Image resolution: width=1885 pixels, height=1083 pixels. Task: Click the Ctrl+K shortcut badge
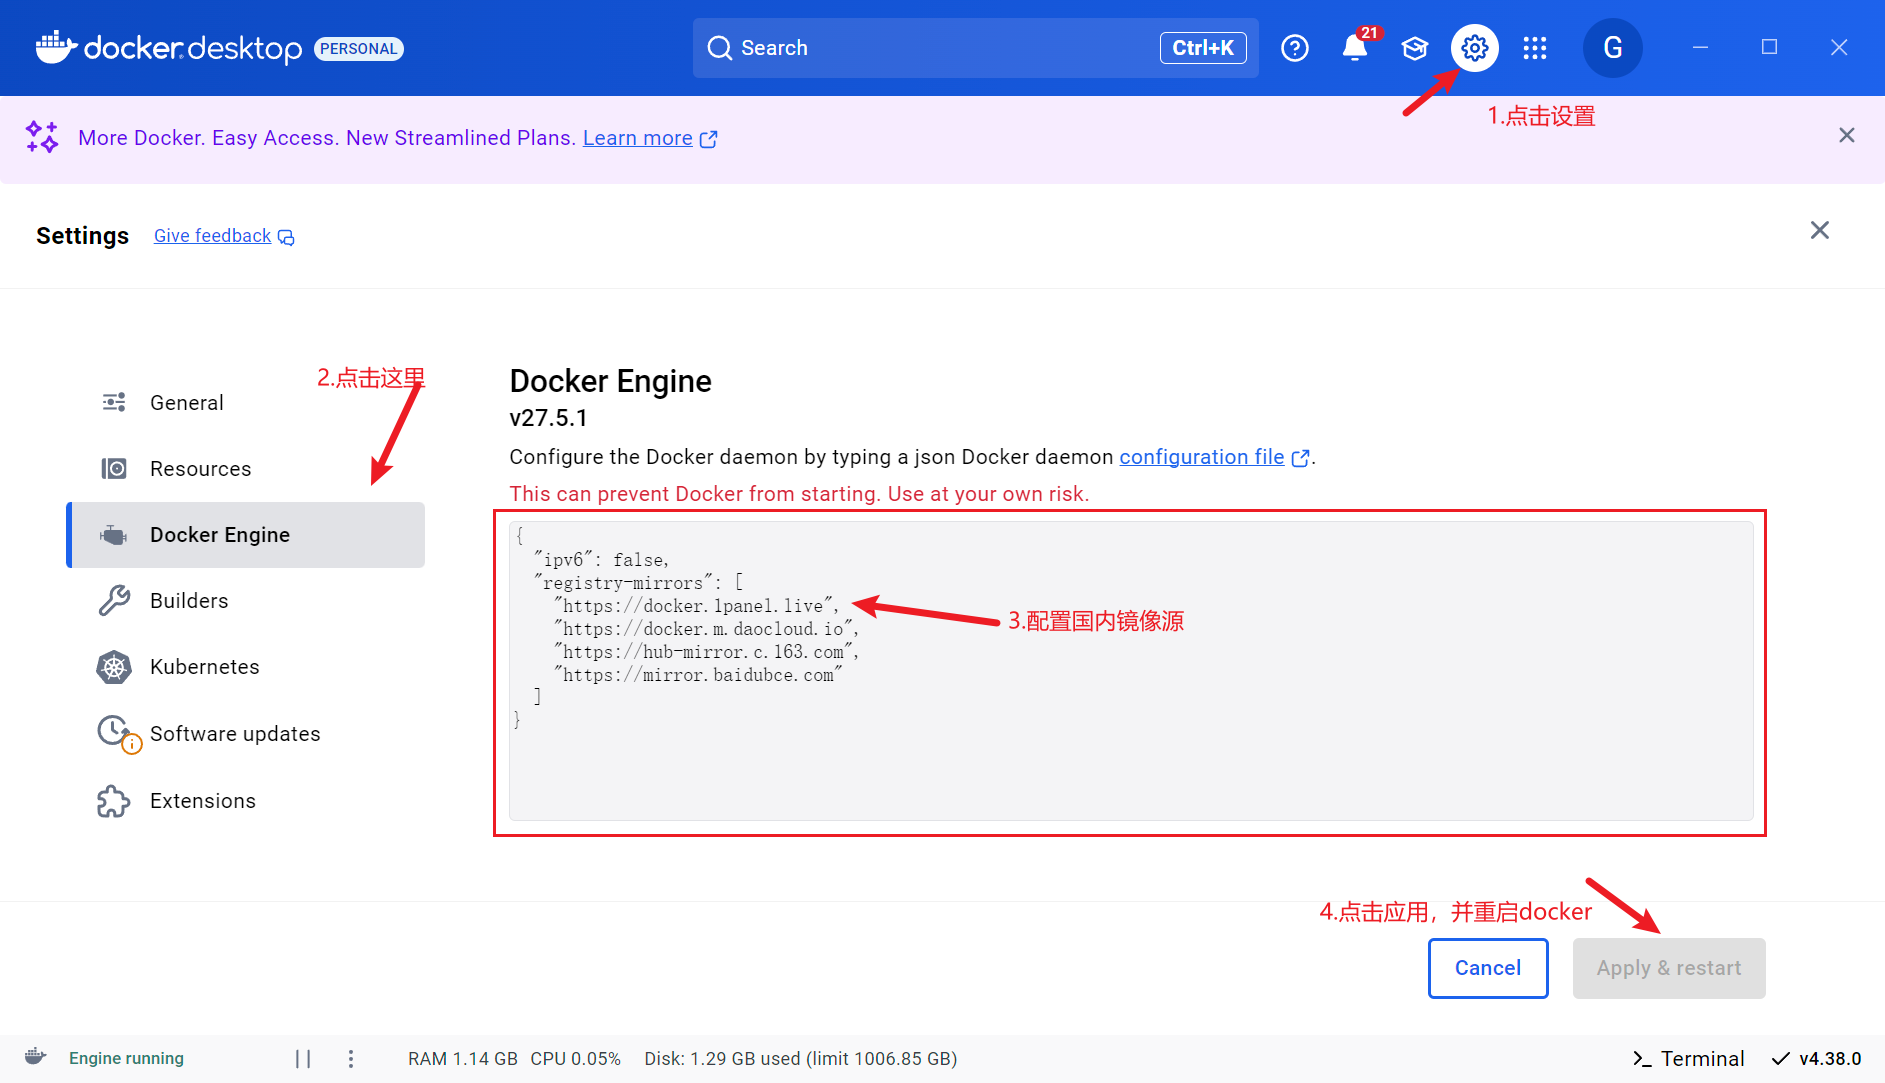click(1203, 48)
